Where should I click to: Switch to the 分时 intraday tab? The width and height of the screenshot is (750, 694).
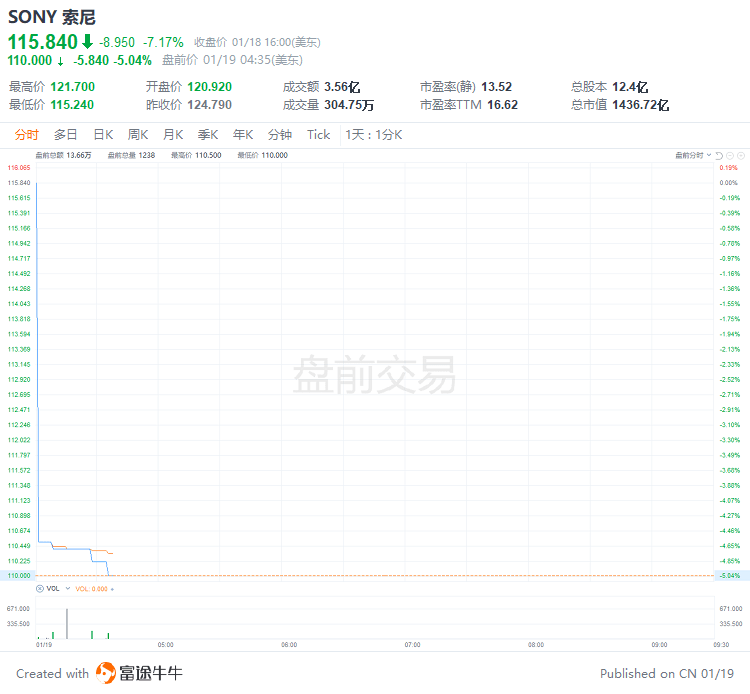coord(26,135)
